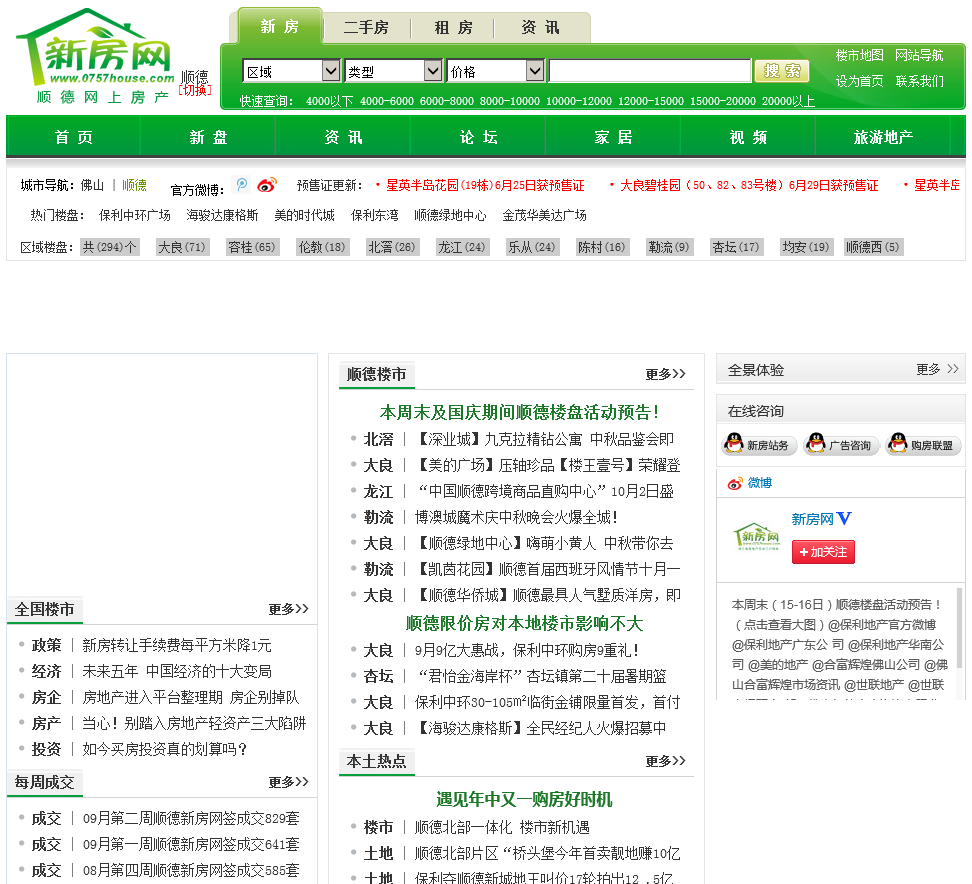Click the 广告咨询 QQ penguin button

[841, 444]
